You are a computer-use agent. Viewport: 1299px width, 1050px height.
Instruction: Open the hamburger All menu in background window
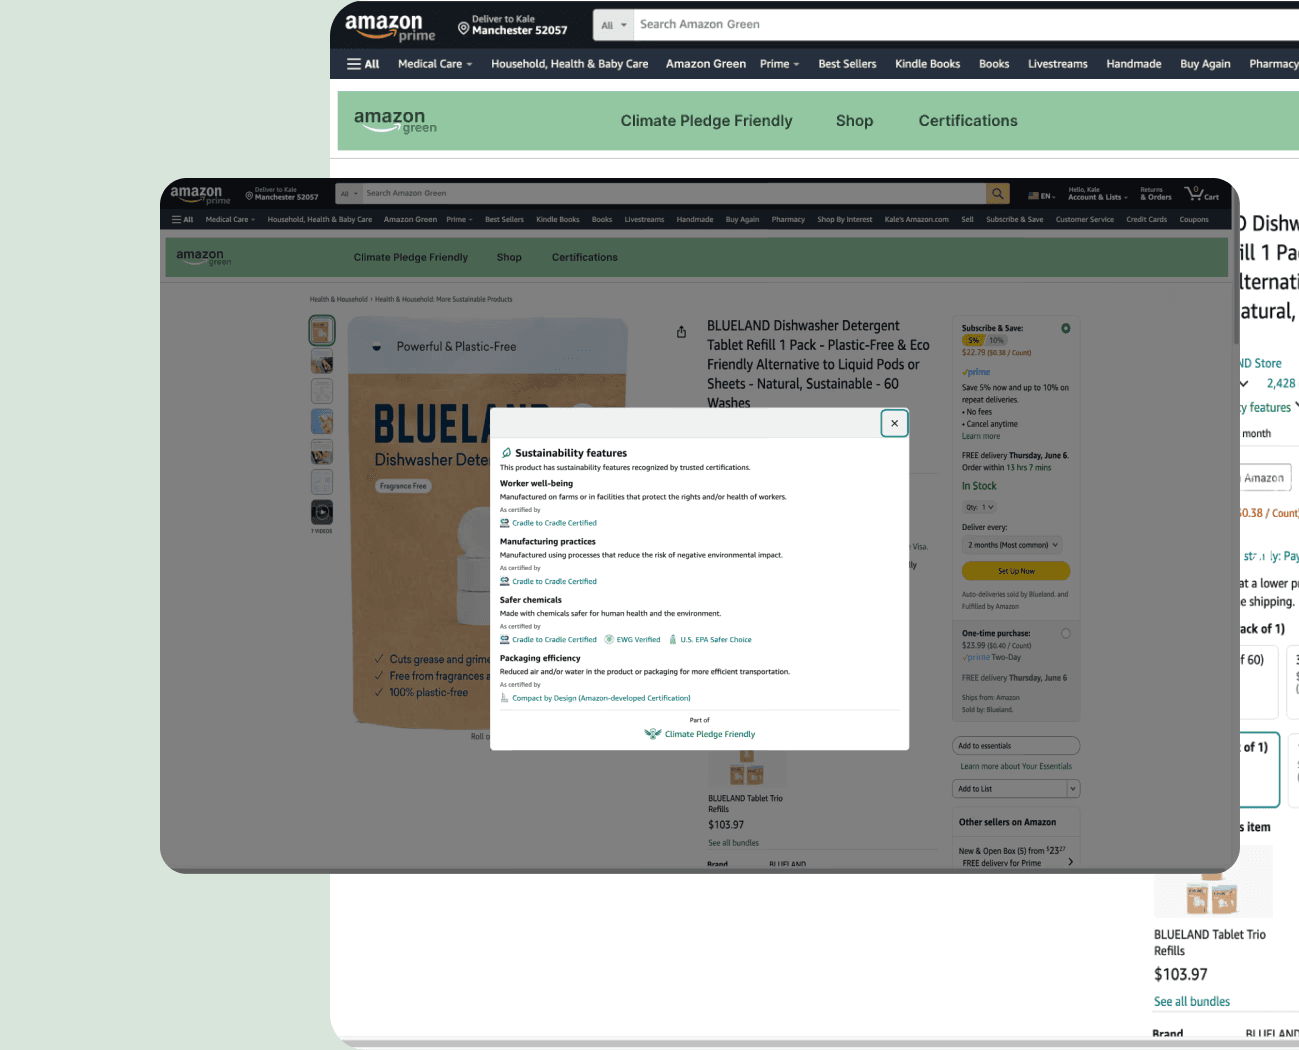[x=363, y=64]
